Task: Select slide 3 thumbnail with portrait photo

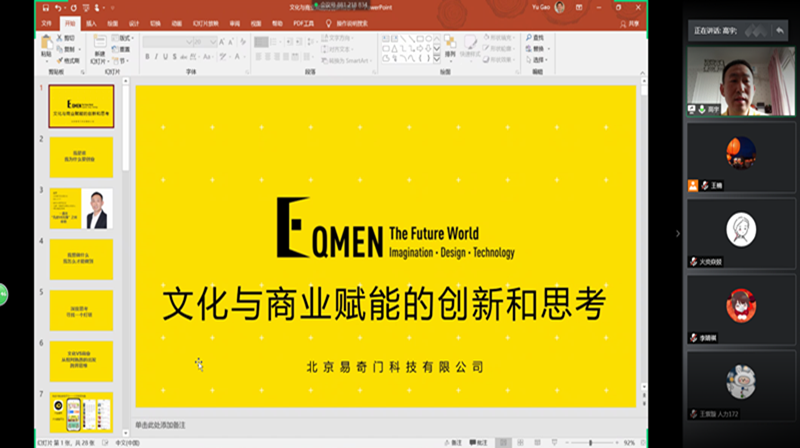Action: [x=82, y=208]
